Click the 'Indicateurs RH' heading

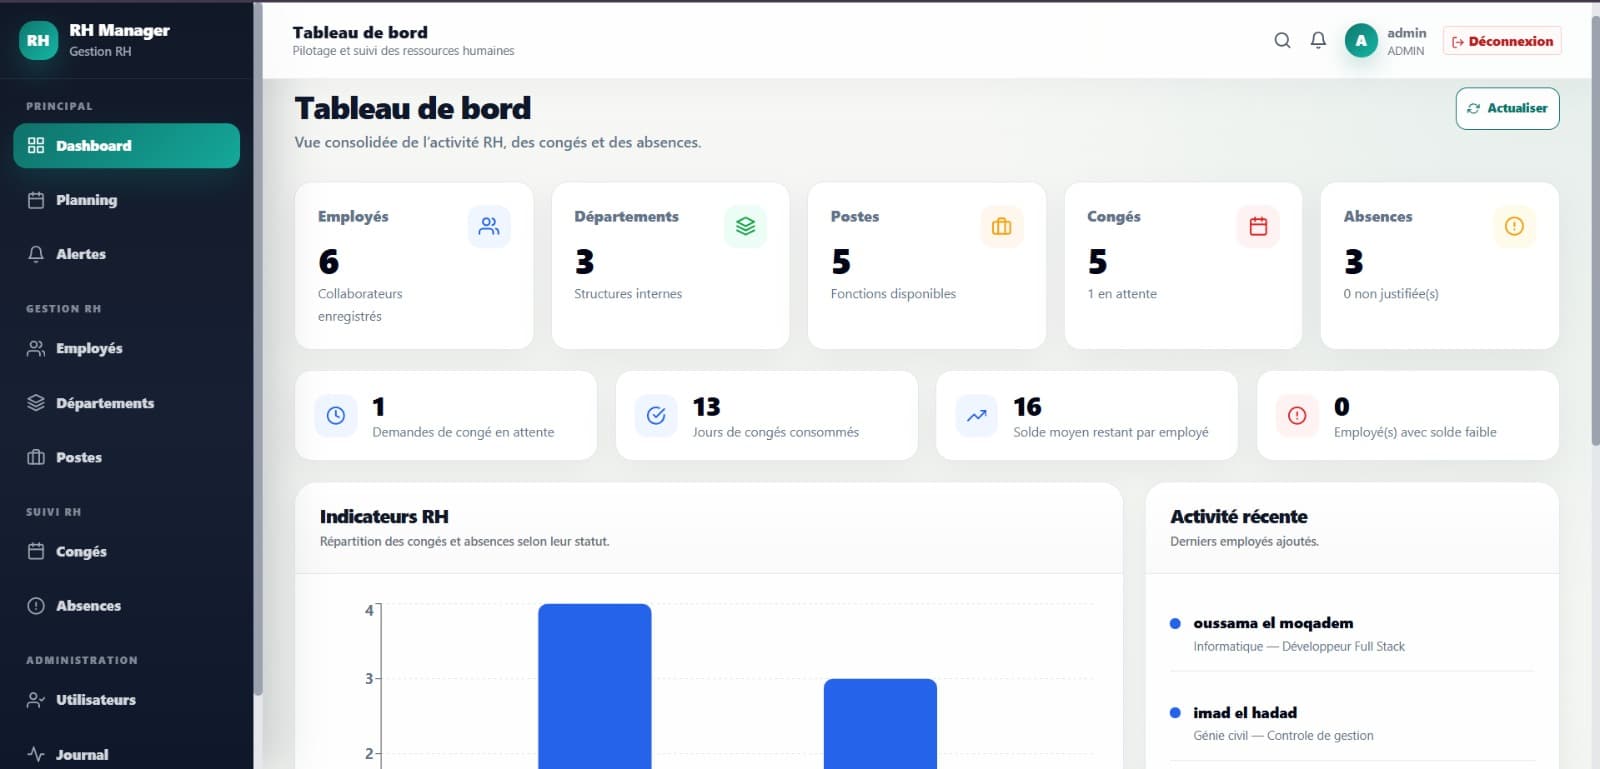(x=384, y=517)
